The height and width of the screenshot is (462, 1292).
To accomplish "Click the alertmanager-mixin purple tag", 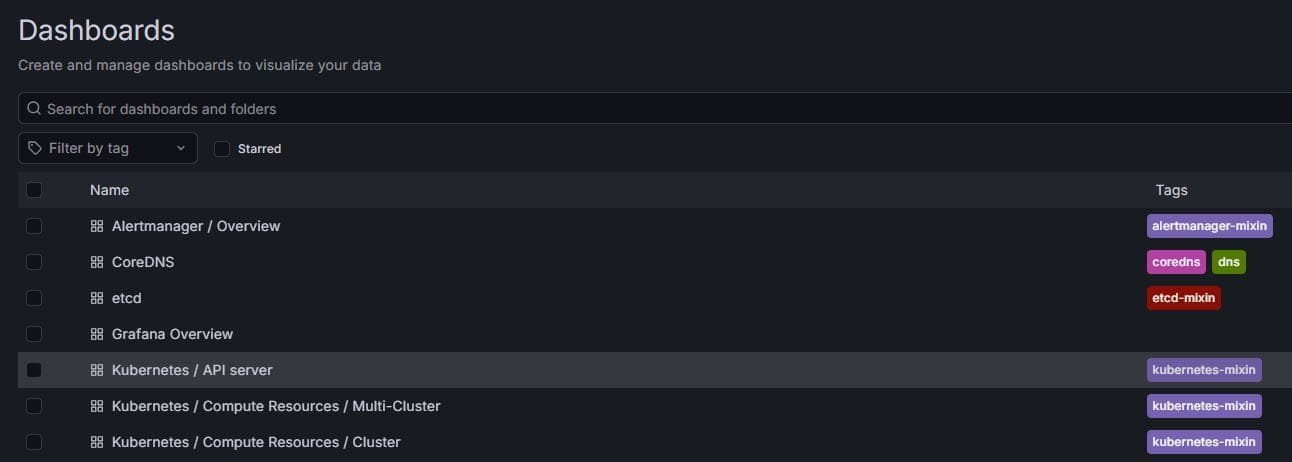I will tap(1209, 226).
